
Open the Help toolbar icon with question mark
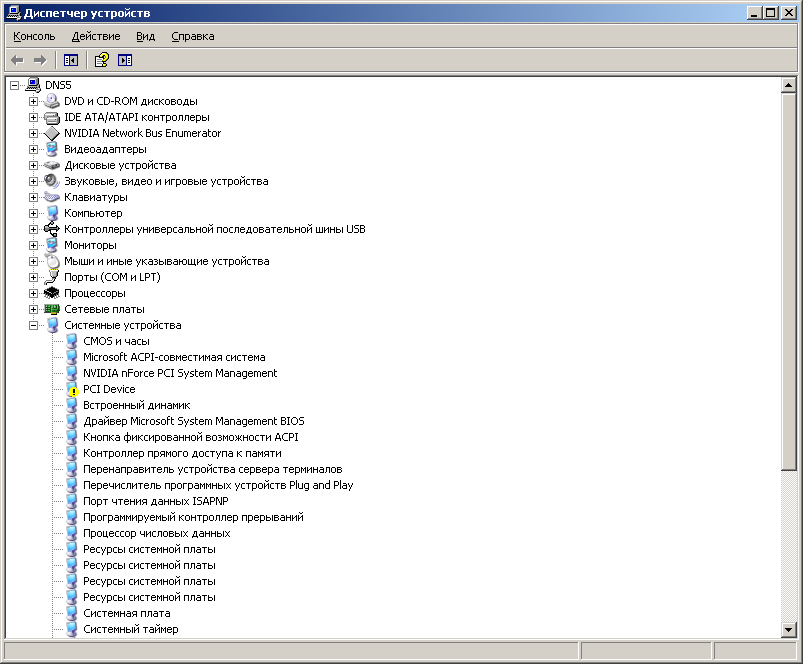(x=101, y=60)
